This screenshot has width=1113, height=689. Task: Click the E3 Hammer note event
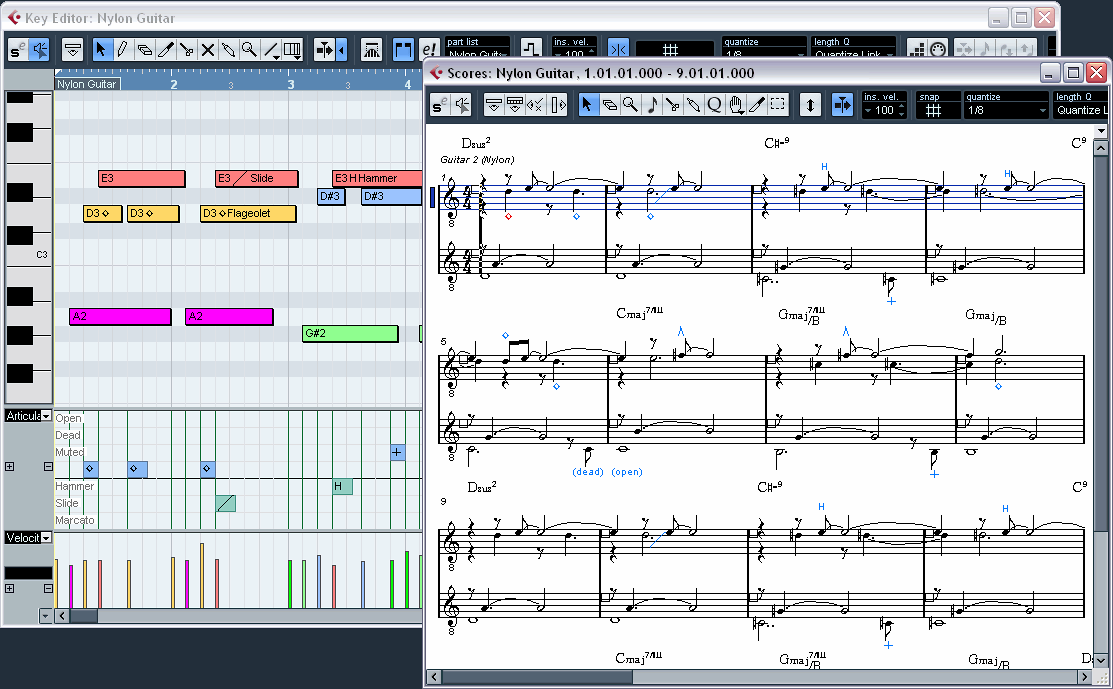coord(375,178)
